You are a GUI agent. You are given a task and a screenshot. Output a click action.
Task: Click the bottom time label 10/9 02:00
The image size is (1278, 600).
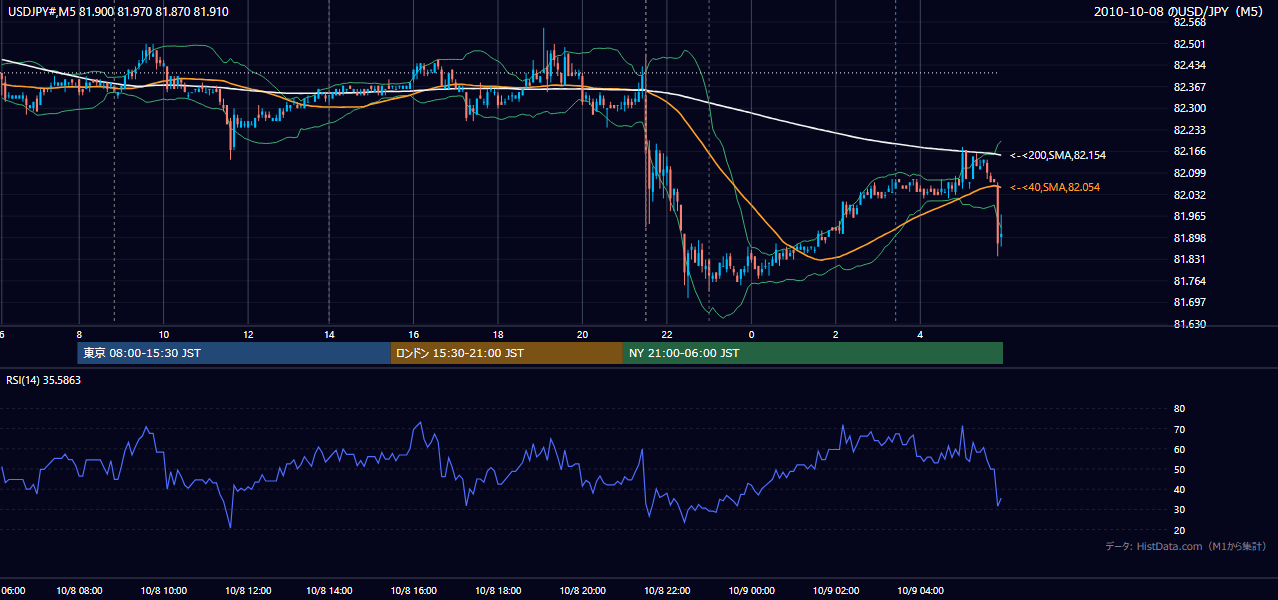point(834,591)
